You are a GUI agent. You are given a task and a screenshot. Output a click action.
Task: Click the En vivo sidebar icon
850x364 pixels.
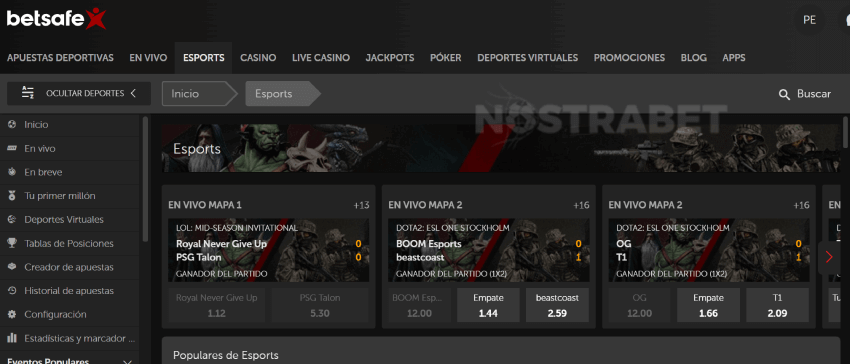pos(12,148)
